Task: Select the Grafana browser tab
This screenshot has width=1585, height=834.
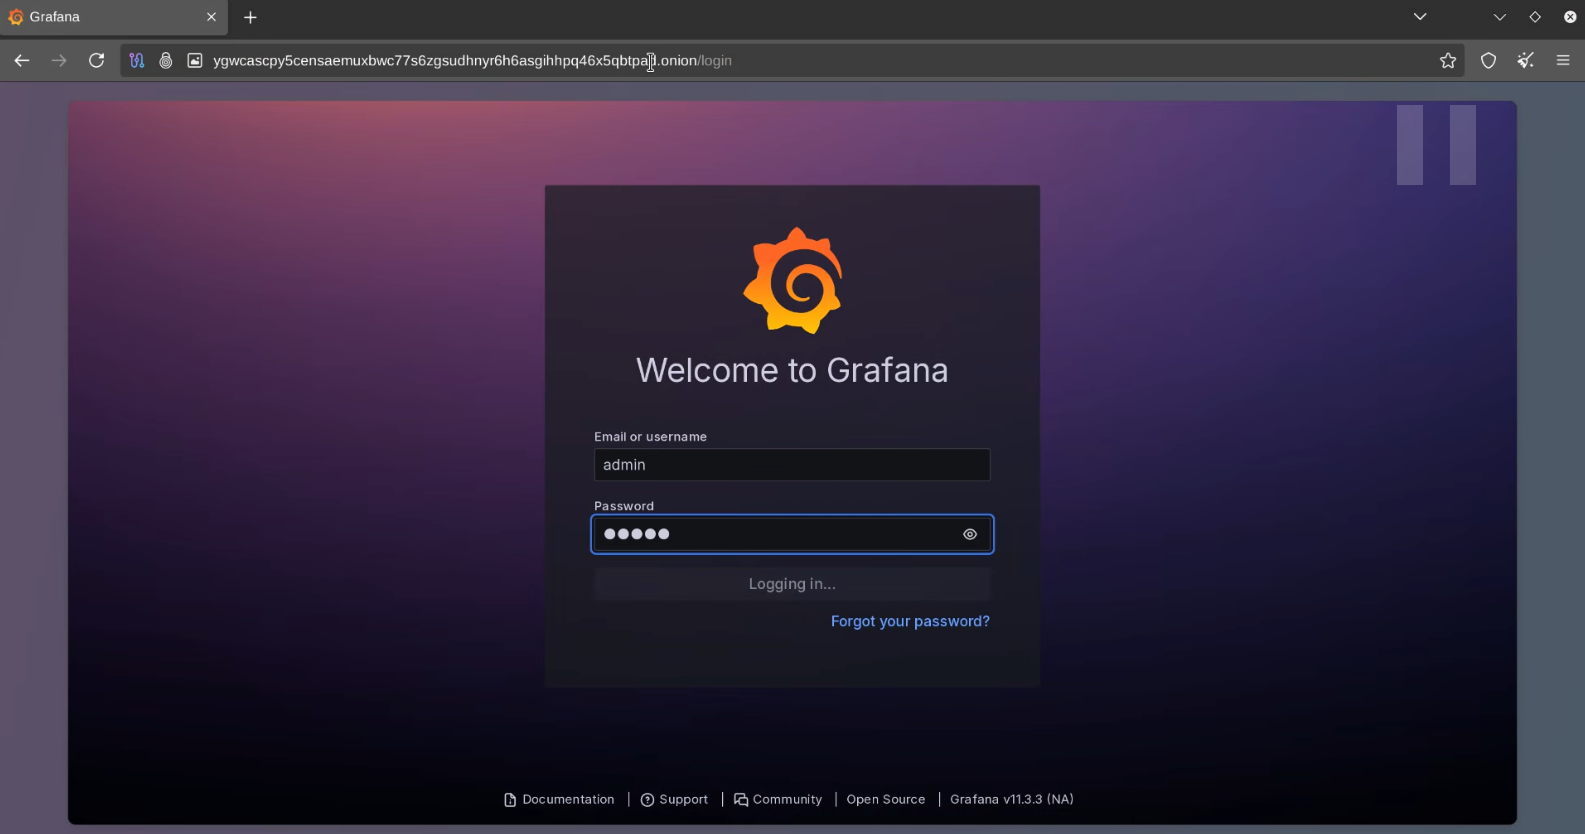Action: [x=113, y=17]
